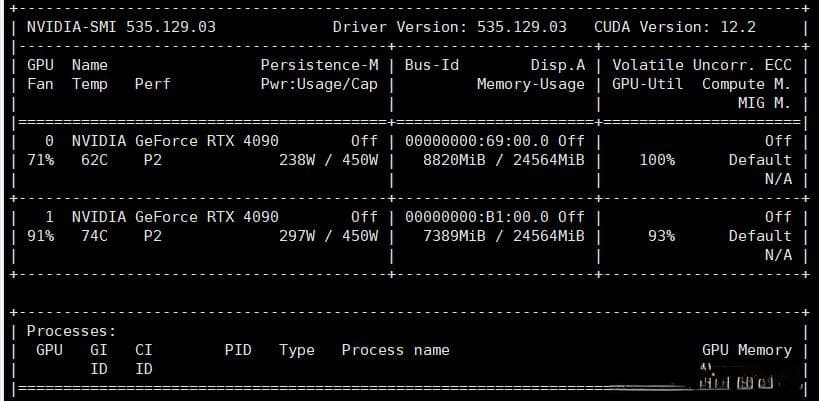Click the GPU-Util header
Image resolution: width=819 pixels, height=401 pixels.
[648, 84]
